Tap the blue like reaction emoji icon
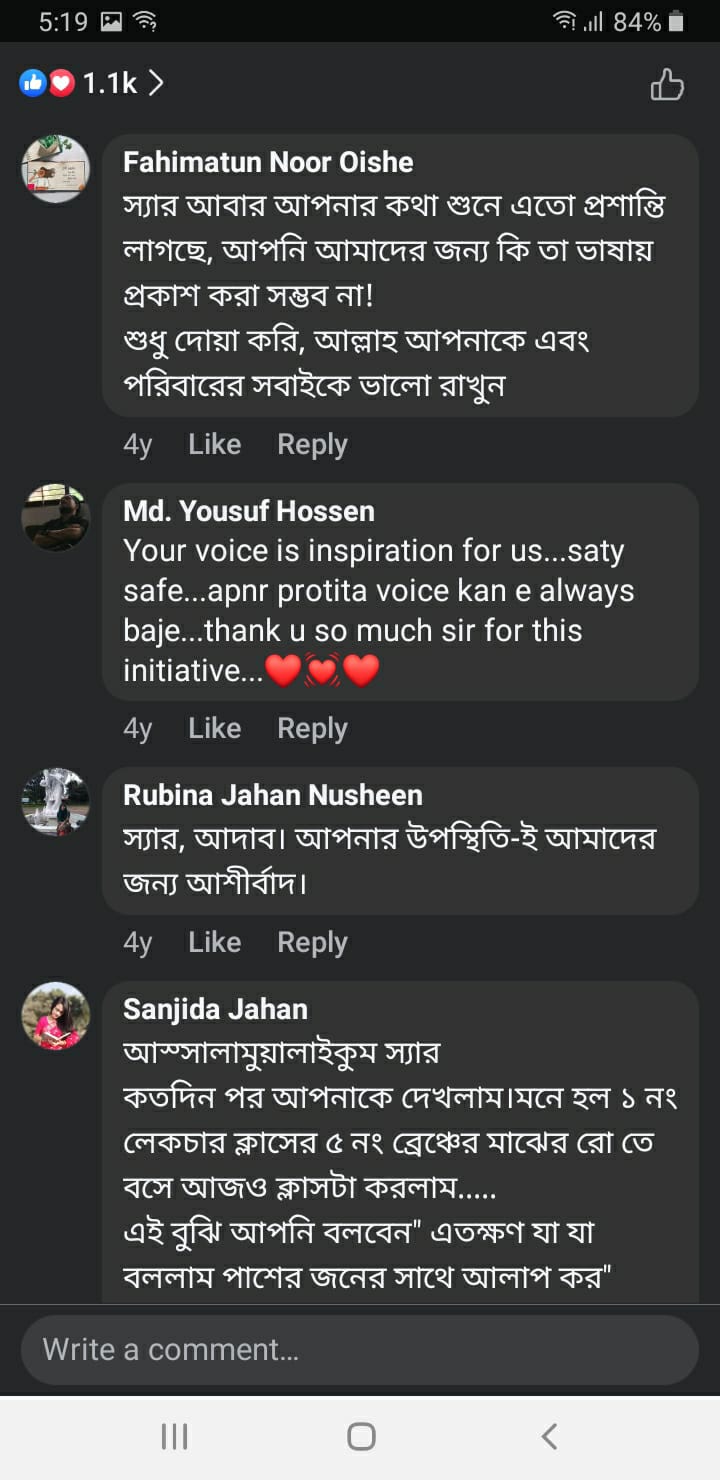The image size is (720, 1480). 33,84
